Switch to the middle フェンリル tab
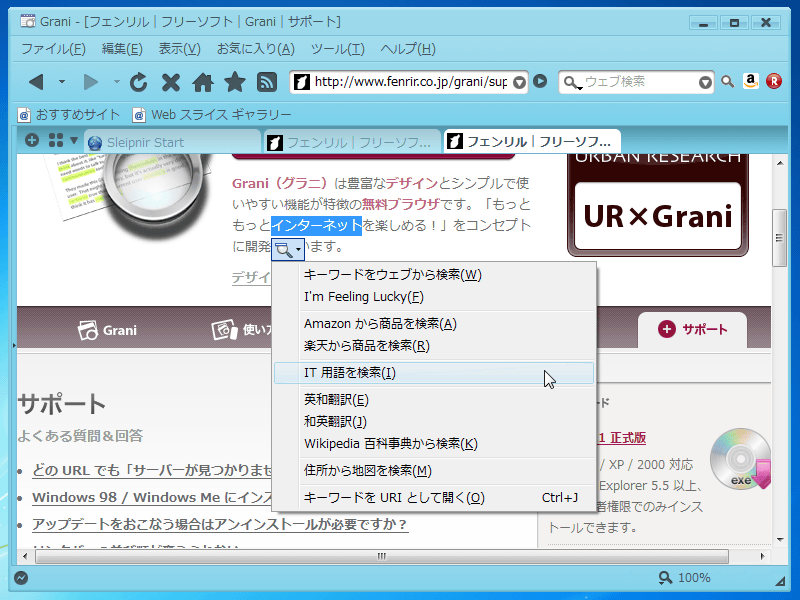 tap(352, 142)
